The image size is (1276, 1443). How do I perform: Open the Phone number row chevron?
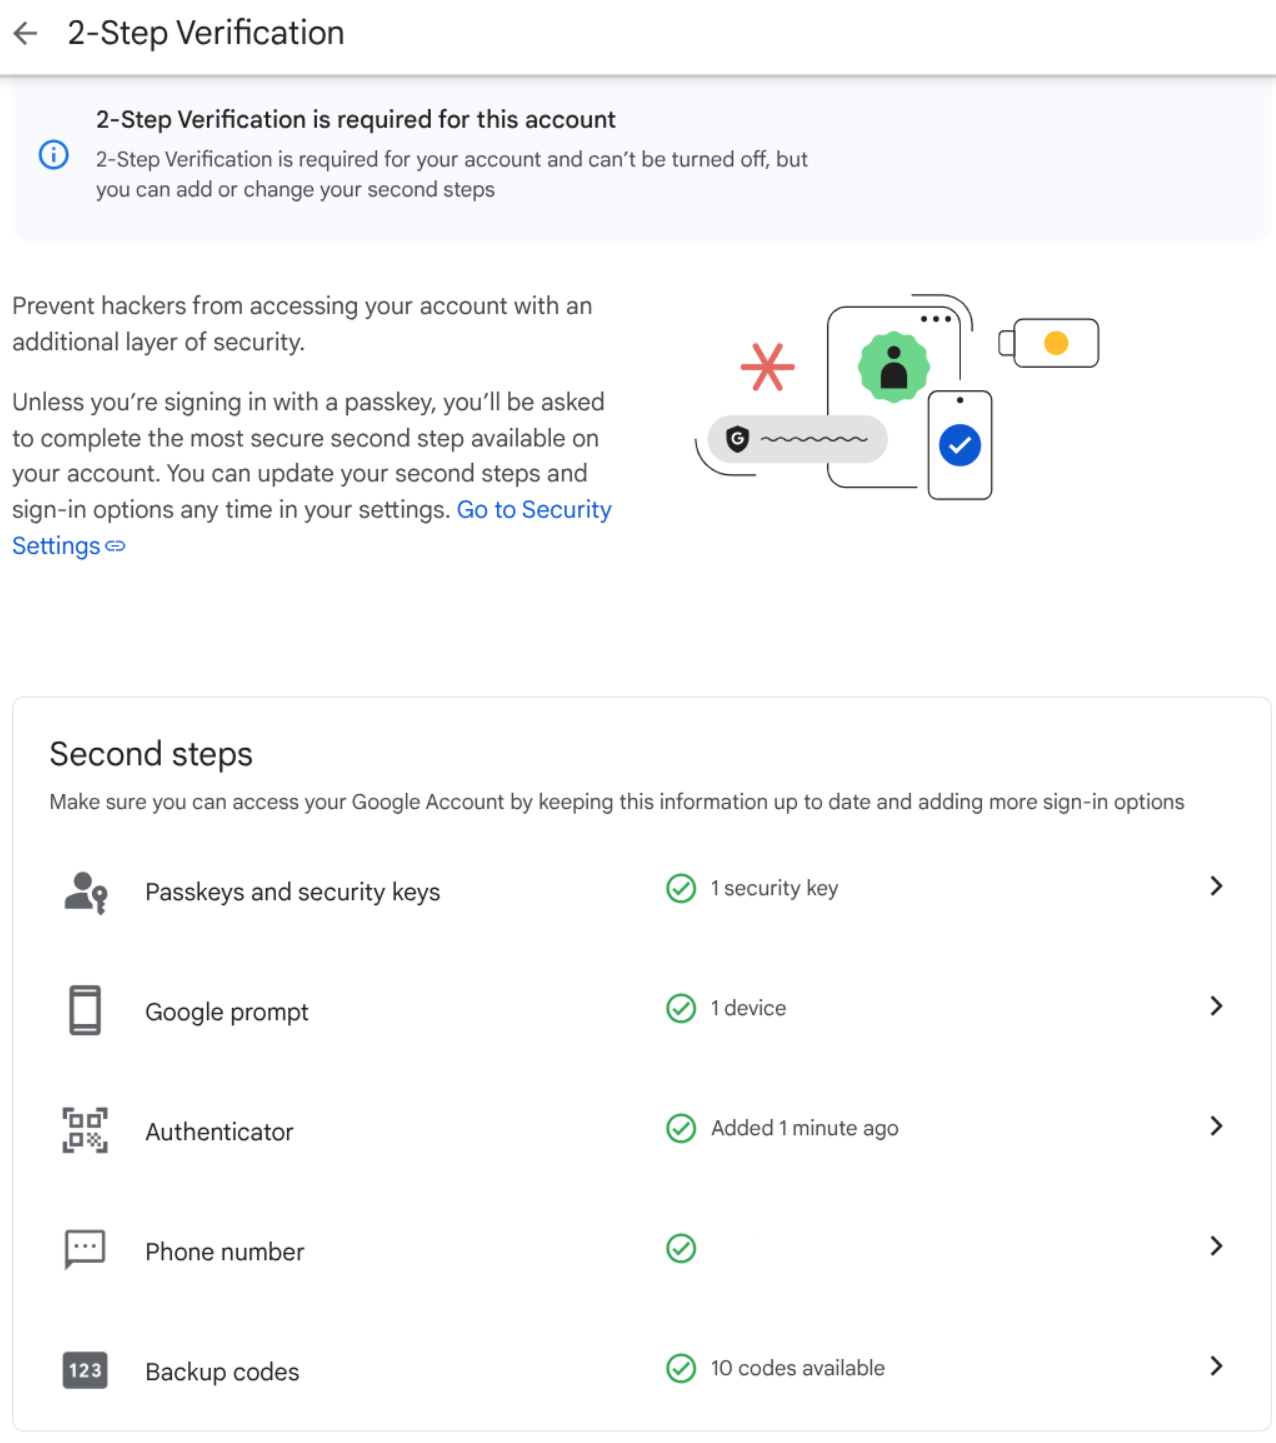pyautogui.click(x=1216, y=1246)
